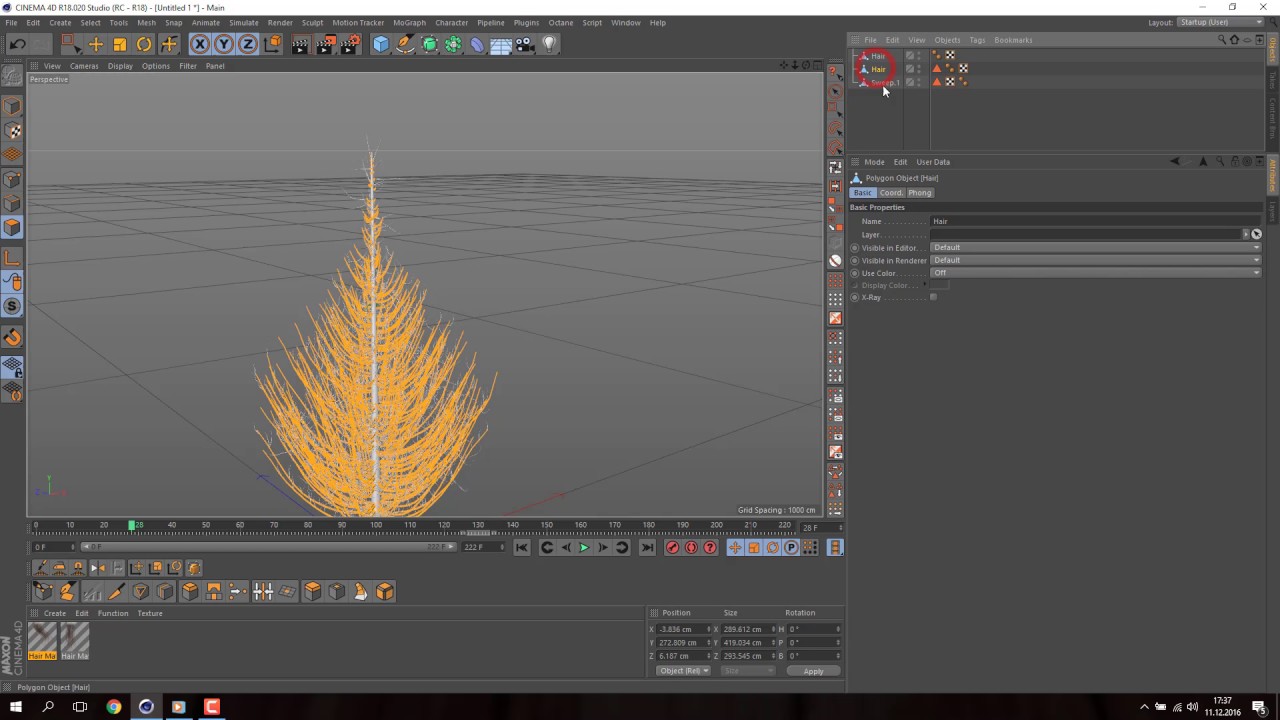Open Edit Render Settings icon
This screenshot has height=720, width=1280.
click(350, 44)
